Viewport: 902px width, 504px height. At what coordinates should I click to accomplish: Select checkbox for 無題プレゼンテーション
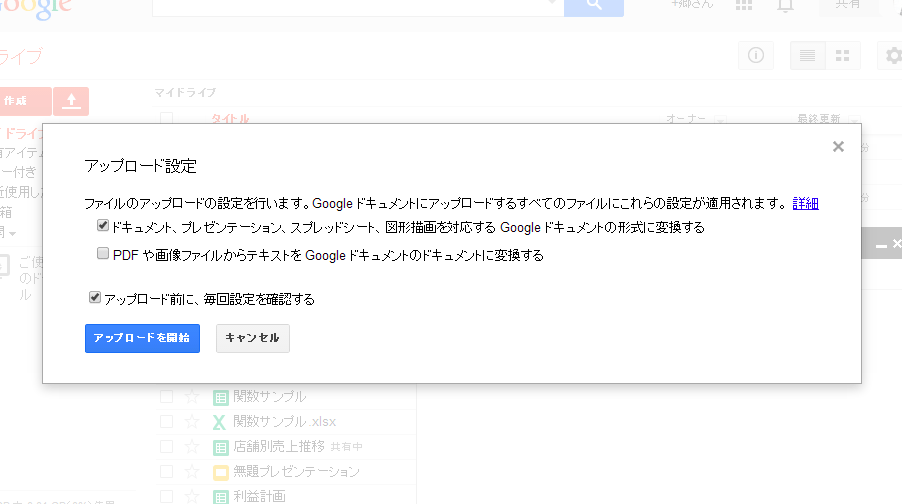pyautogui.click(x=166, y=472)
